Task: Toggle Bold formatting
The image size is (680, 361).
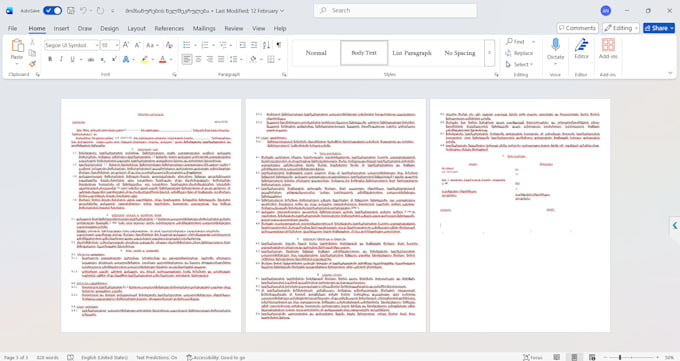Action: point(50,59)
